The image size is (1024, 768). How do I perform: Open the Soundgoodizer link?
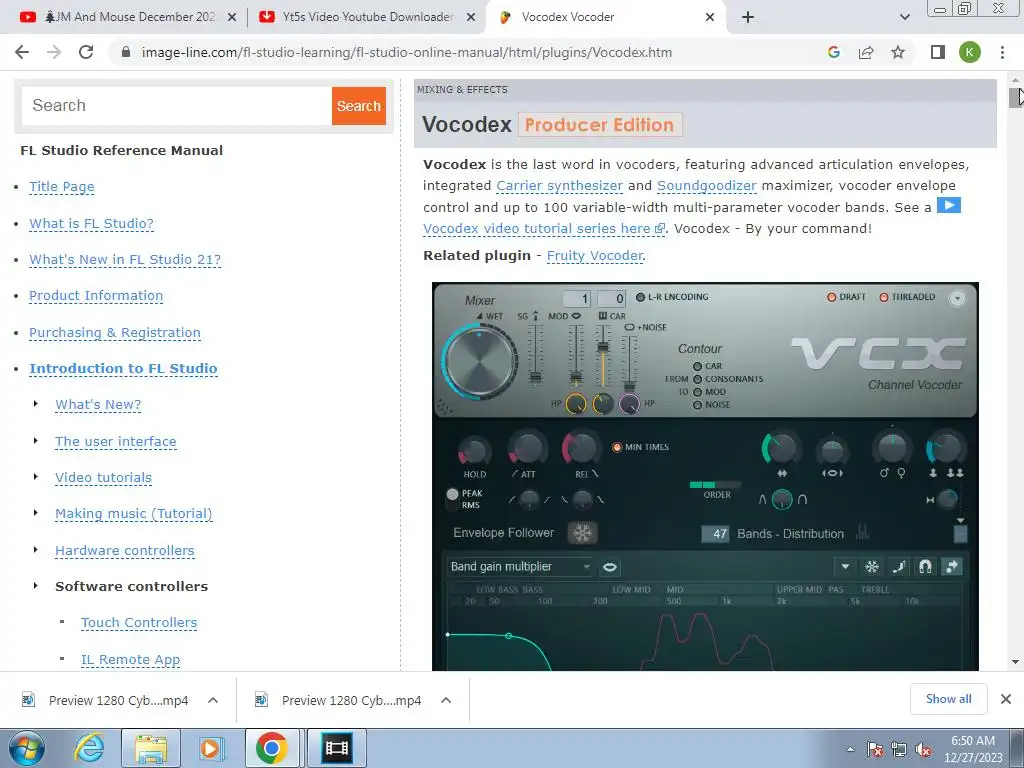pyautogui.click(x=707, y=185)
